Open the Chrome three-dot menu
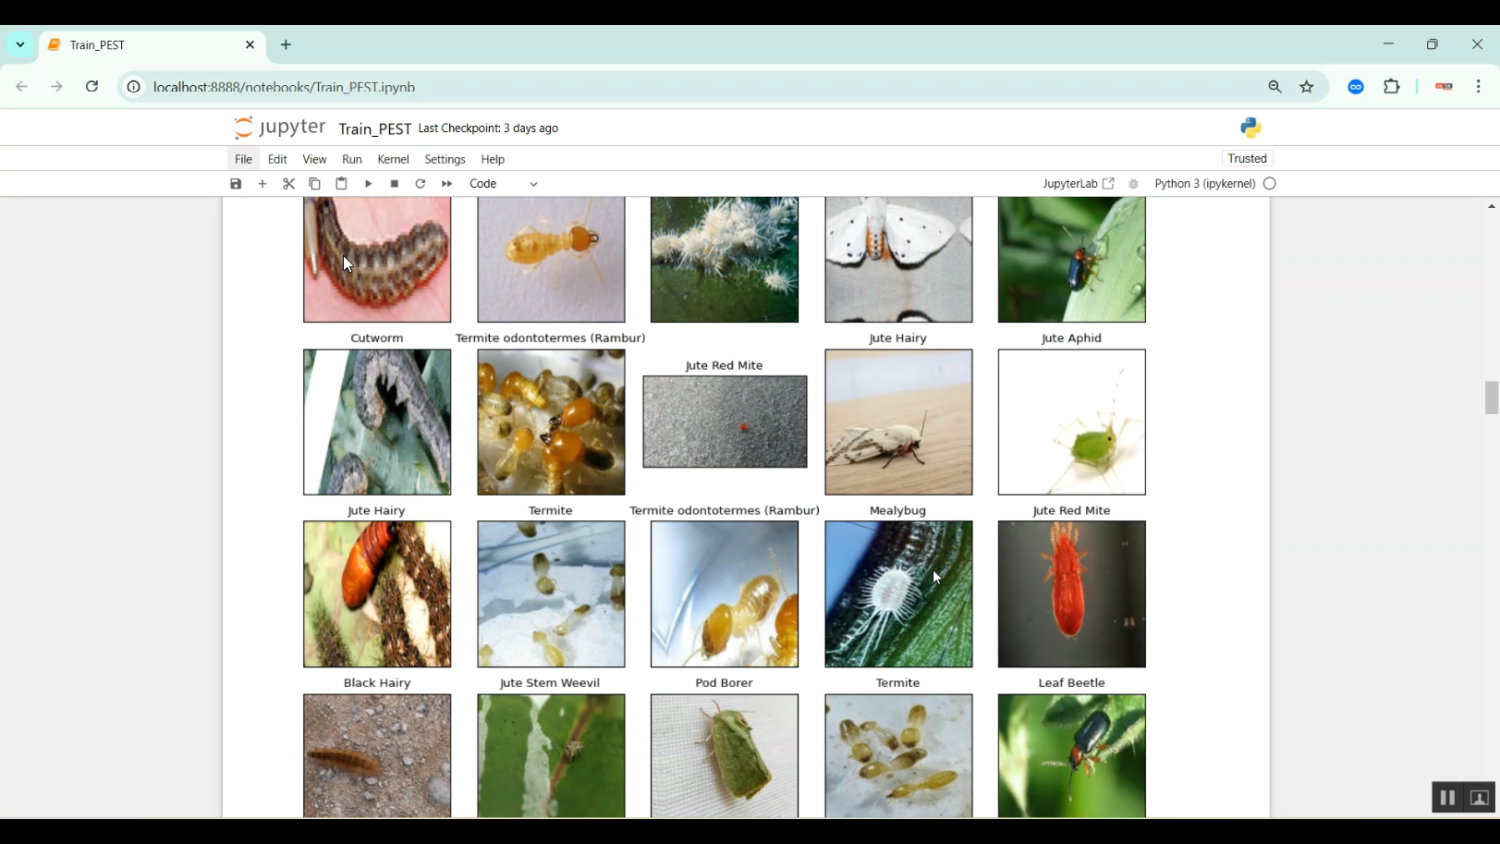The height and width of the screenshot is (844, 1500). click(1478, 87)
